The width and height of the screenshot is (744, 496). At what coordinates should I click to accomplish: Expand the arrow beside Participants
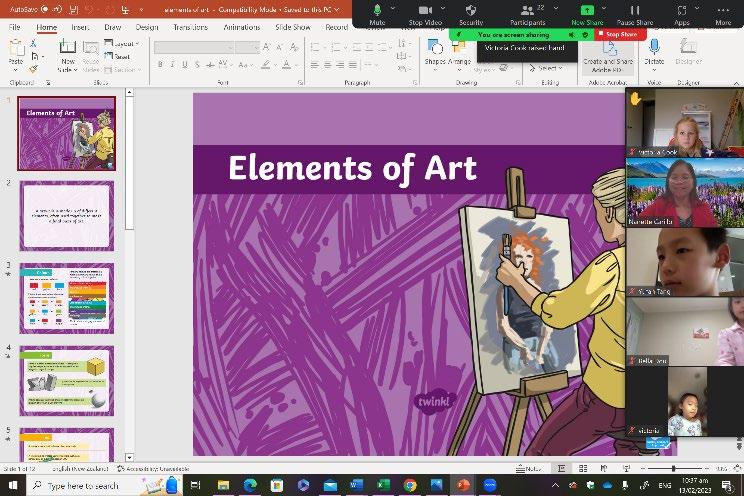pyautogui.click(x=556, y=9)
